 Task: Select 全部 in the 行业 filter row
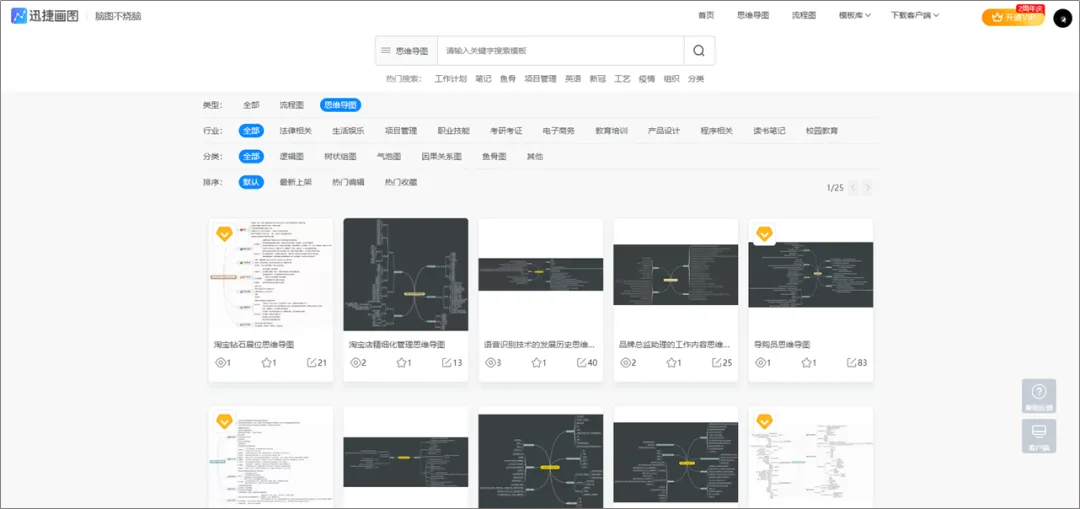click(251, 130)
